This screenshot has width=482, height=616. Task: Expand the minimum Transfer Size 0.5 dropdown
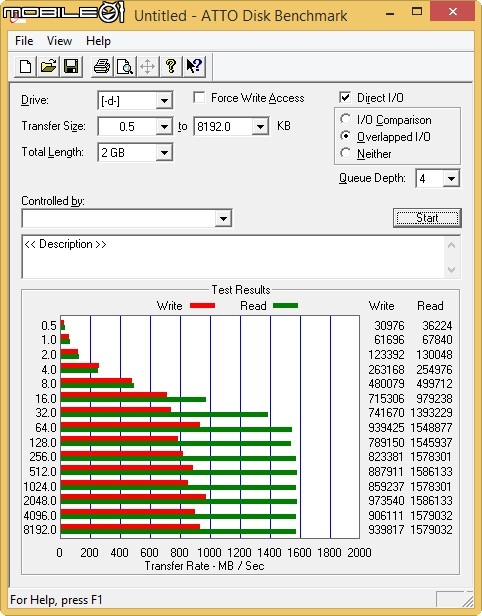click(x=164, y=126)
